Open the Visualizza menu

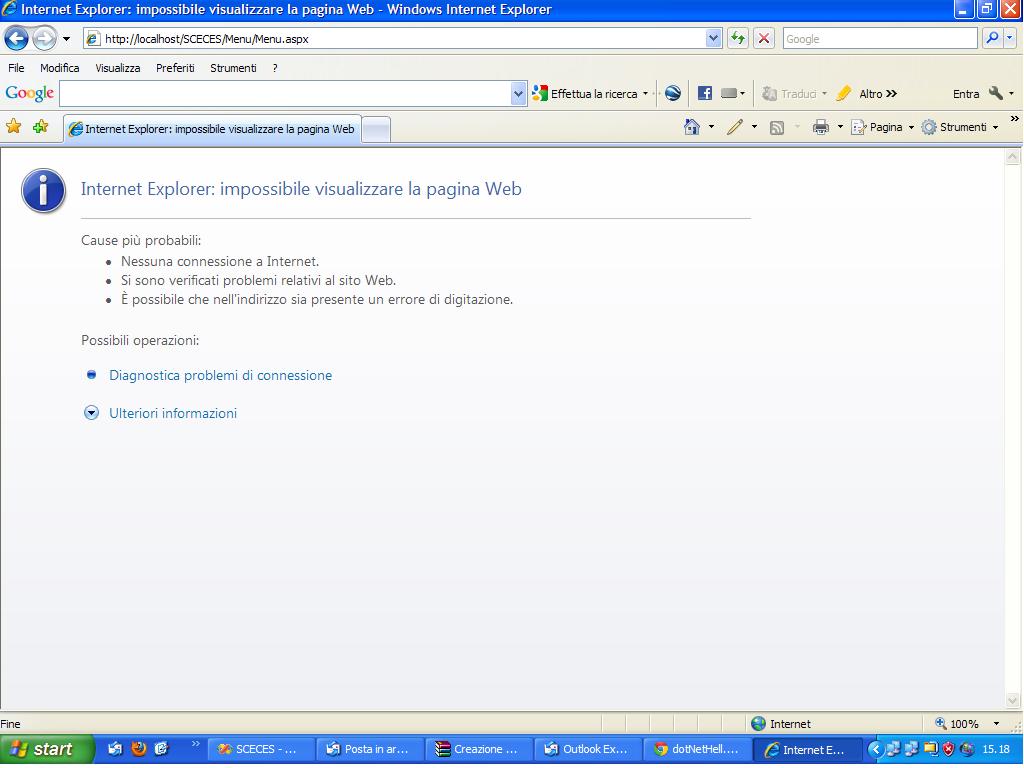click(x=118, y=68)
